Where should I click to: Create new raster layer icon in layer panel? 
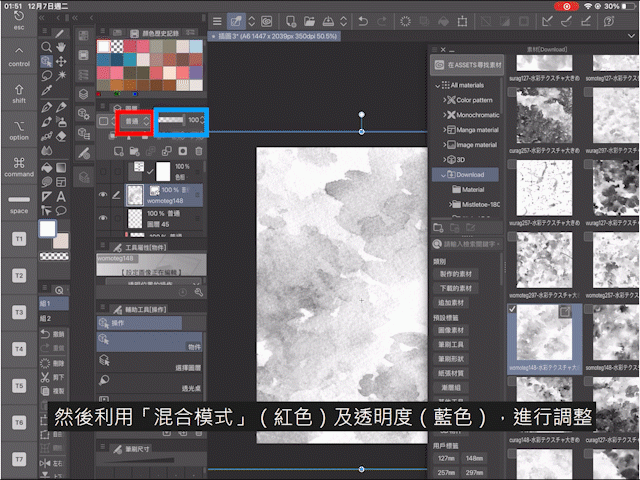click(118, 151)
